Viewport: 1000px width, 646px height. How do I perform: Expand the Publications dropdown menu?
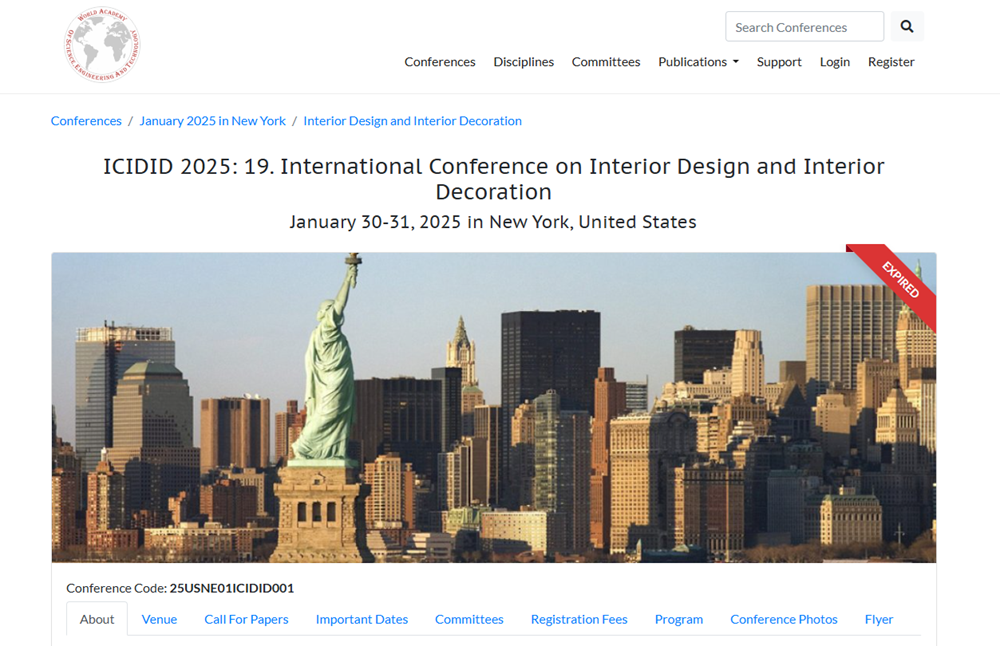pyautogui.click(x=698, y=62)
